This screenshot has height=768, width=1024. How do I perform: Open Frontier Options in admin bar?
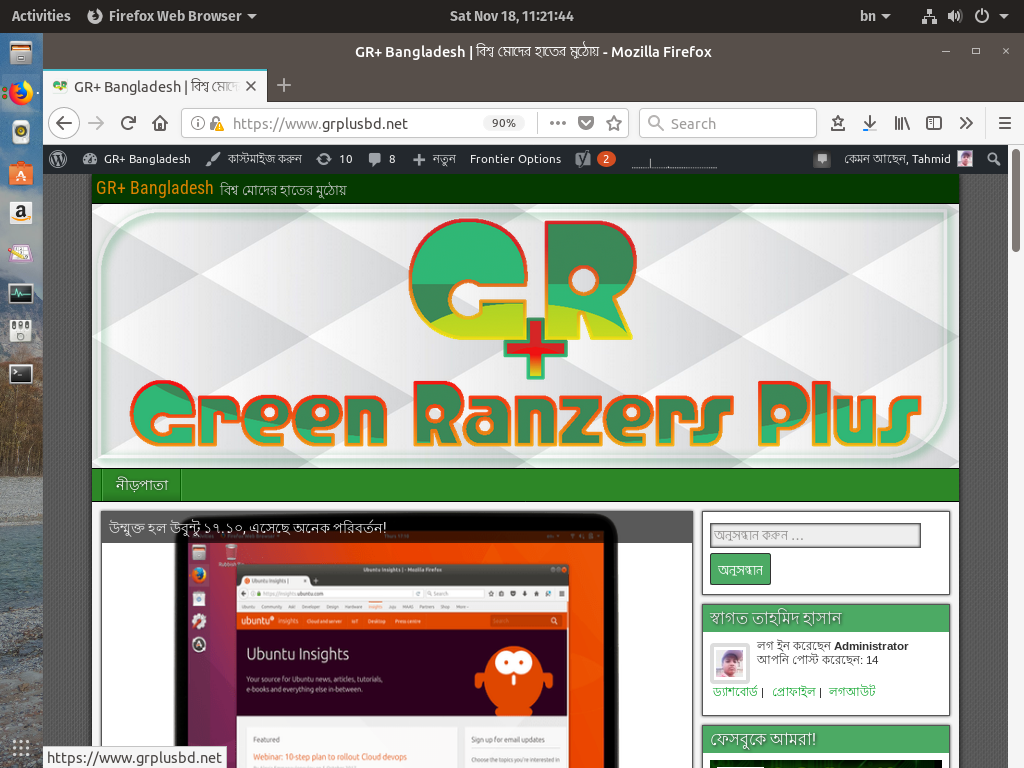click(515, 159)
